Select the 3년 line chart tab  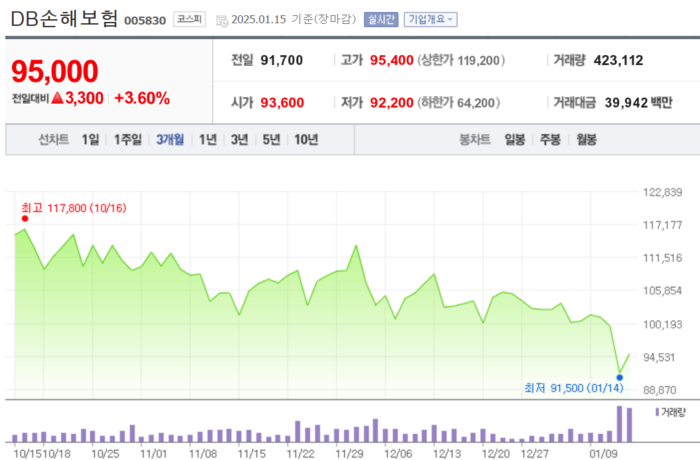(x=239, y=140)
